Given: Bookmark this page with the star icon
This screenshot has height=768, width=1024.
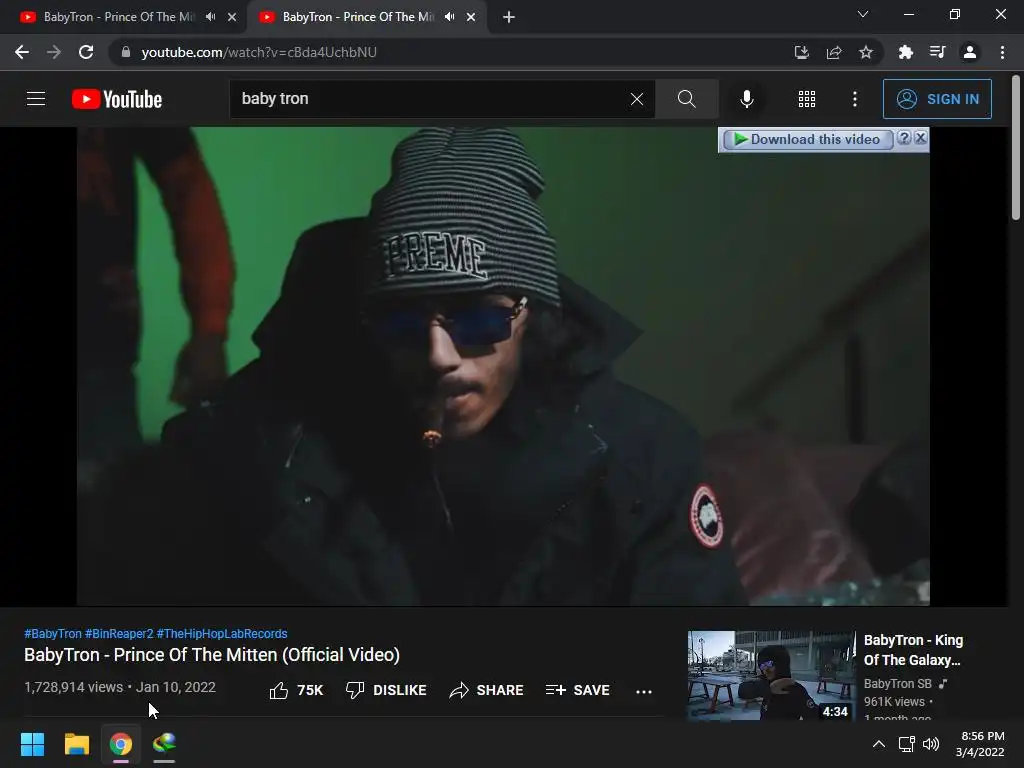Looking at the screenshot, I should tap(866, 52).
